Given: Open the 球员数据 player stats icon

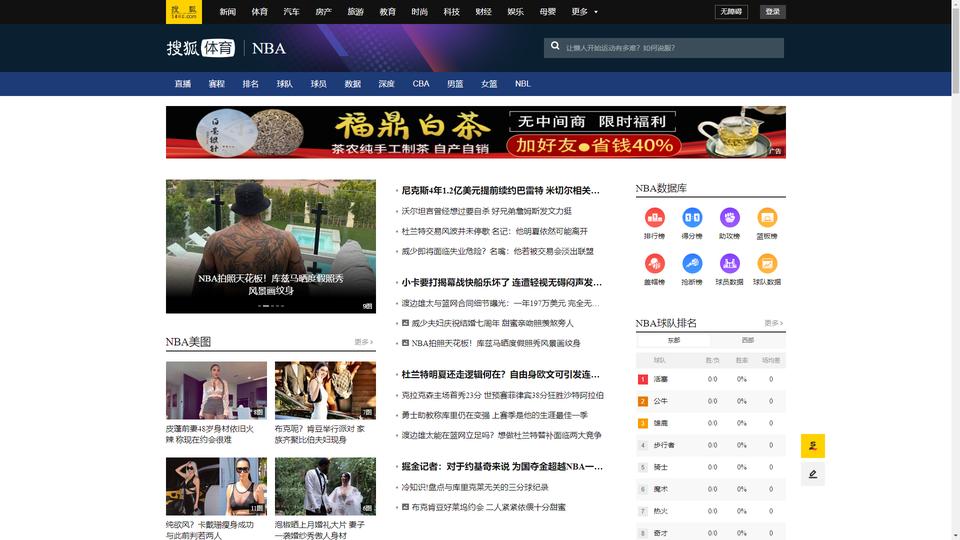Looking at the screenshot, I should pyautogui.click(x=729, y=263).
